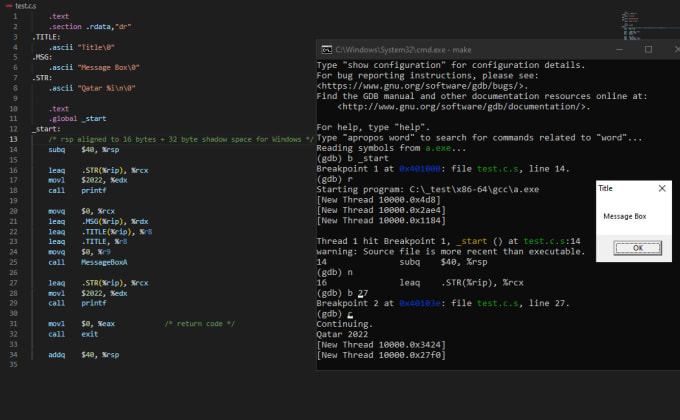Click the cmd.exe window title bar text
Viewport: 680px width, 420px height.
click(x=403, y=50)
